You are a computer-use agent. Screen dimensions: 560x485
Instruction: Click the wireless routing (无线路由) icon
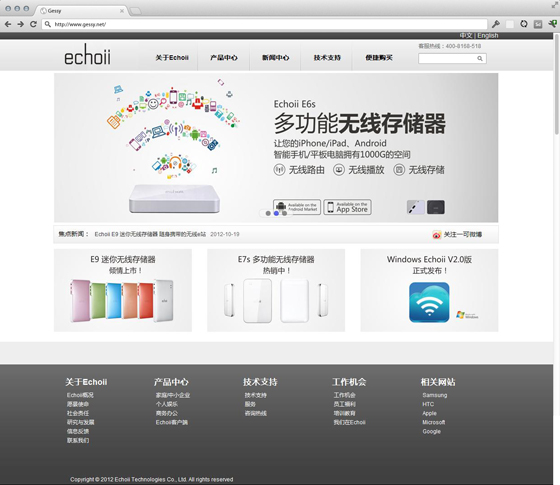279,170
